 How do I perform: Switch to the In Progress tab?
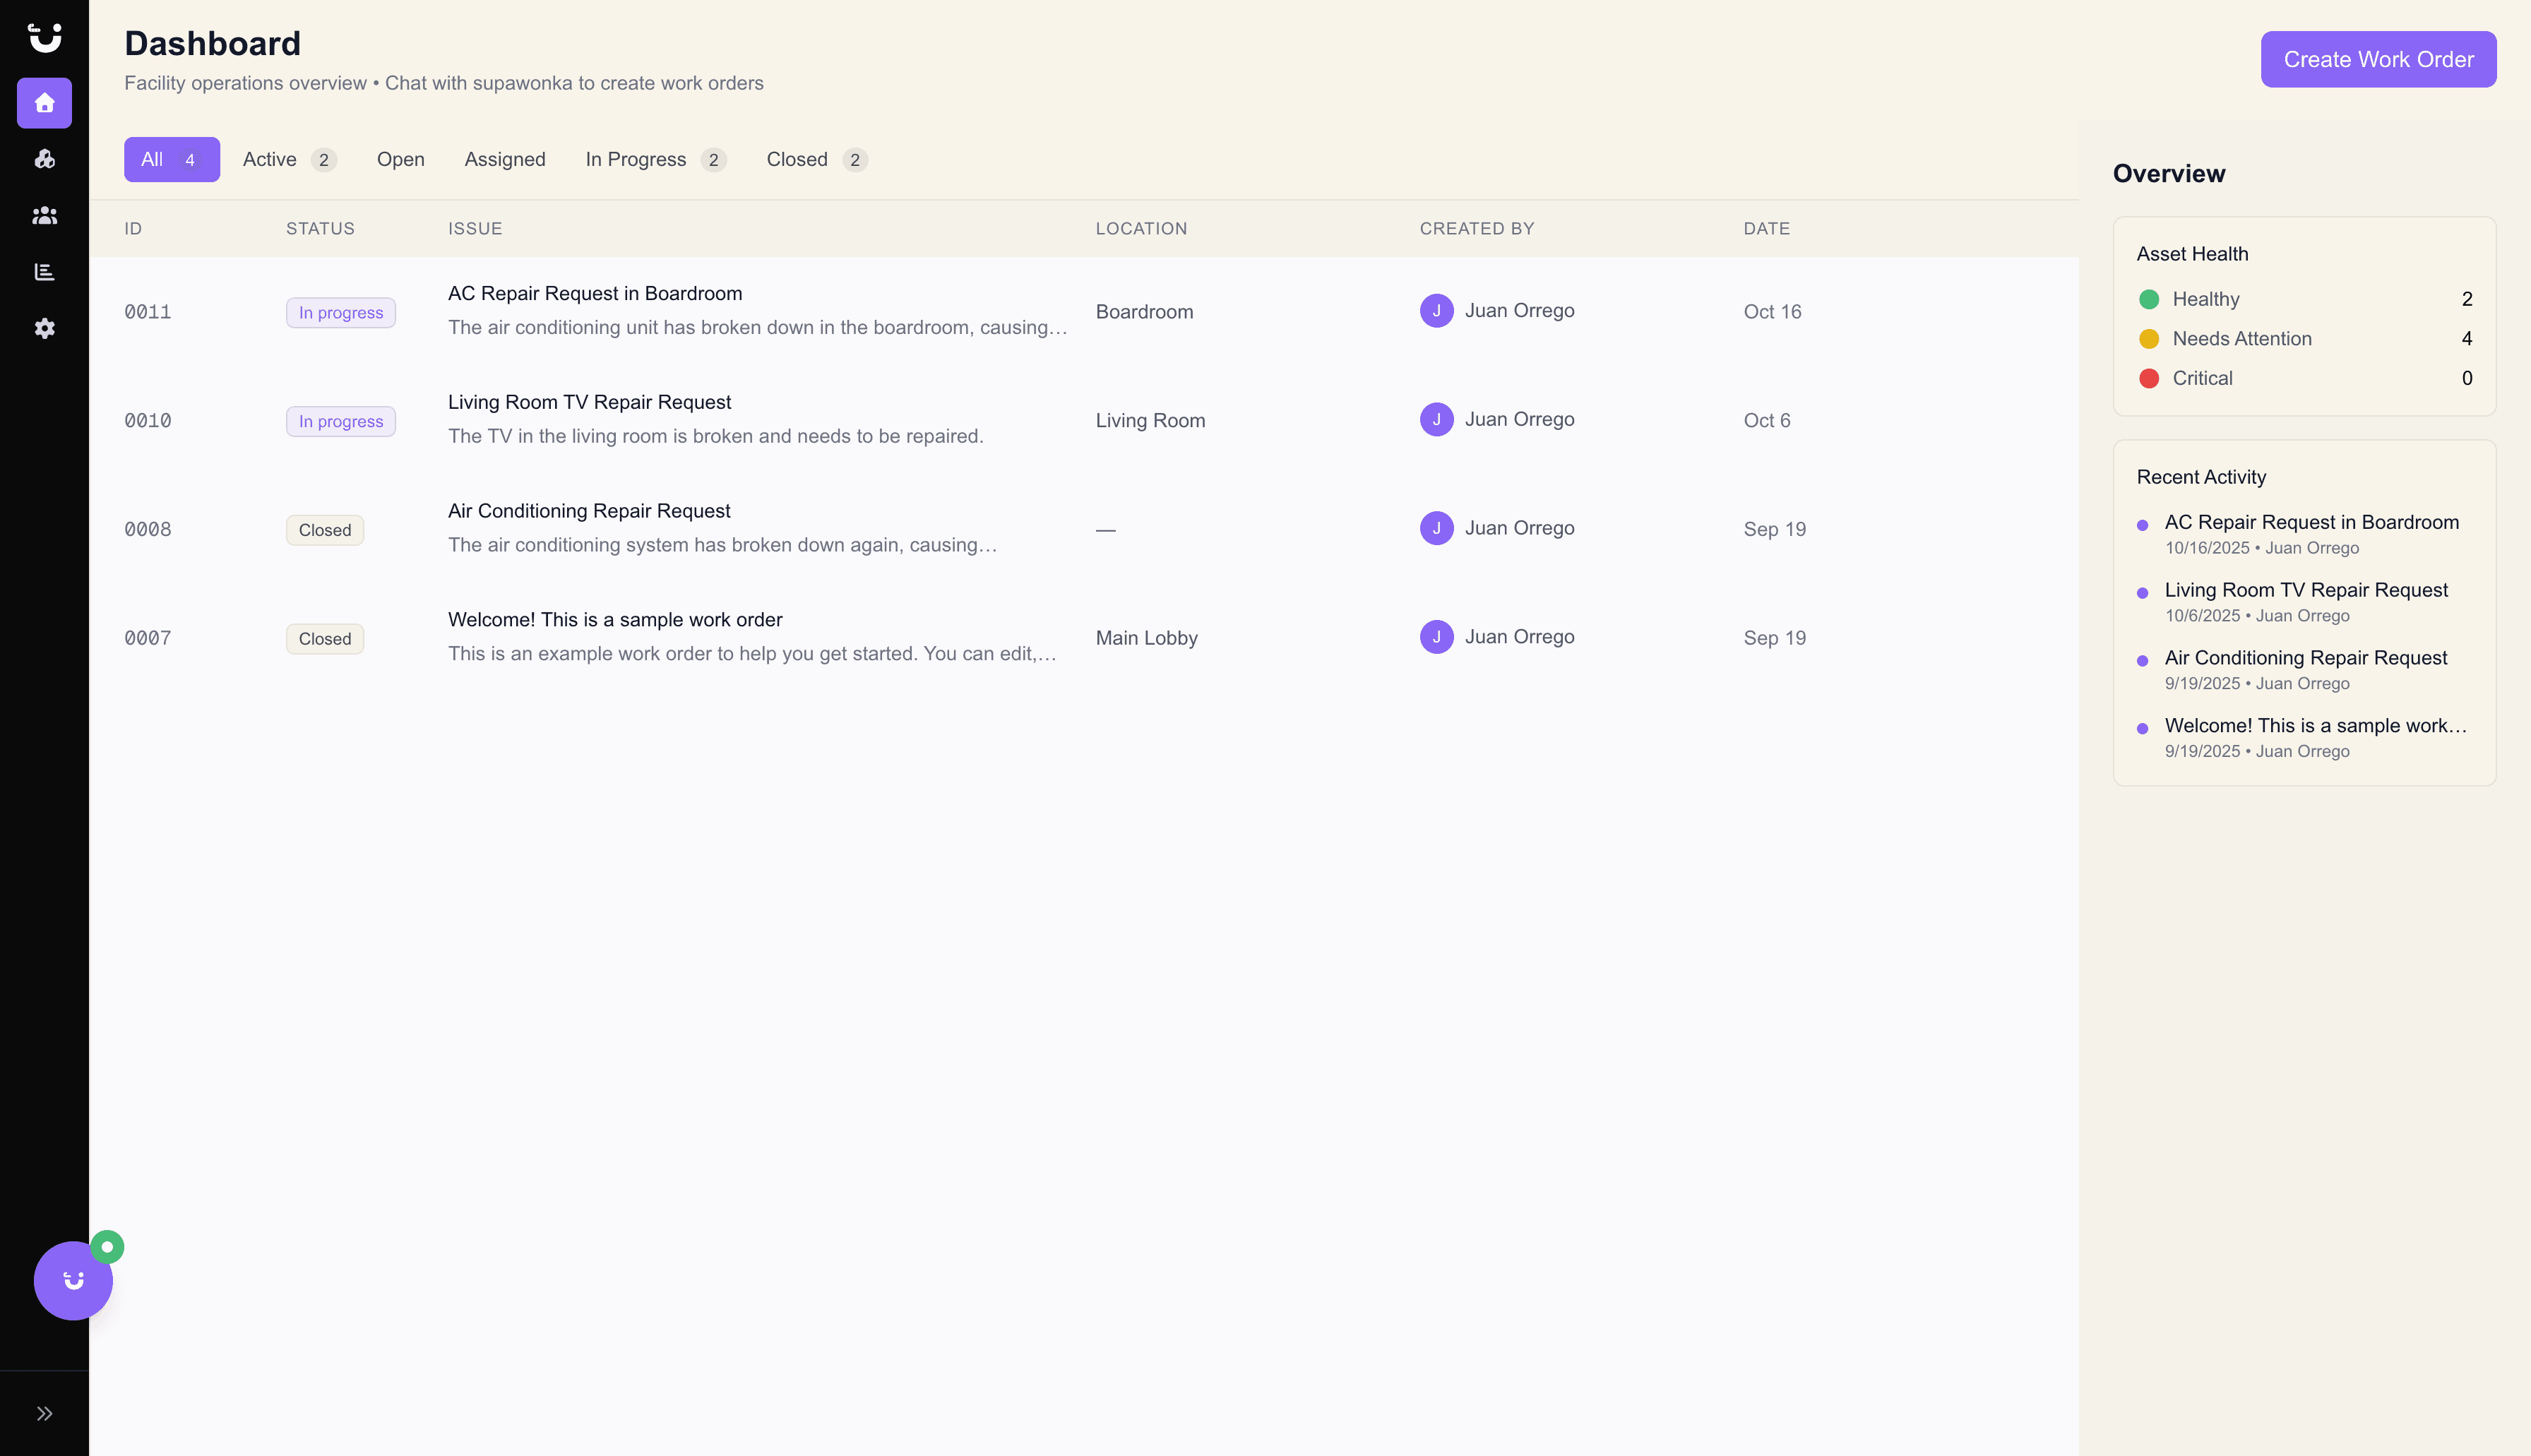(654, 160)
